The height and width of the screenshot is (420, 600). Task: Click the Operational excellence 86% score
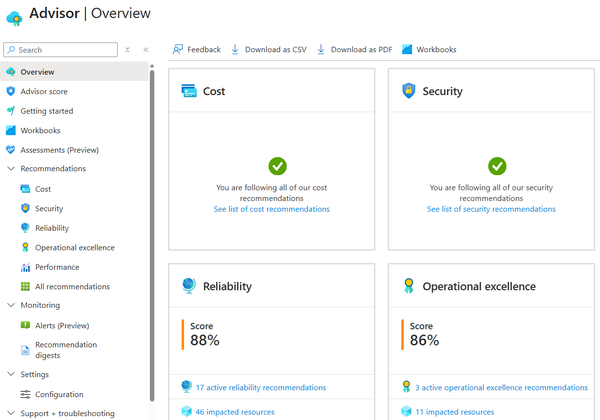[x=424, y=340]
